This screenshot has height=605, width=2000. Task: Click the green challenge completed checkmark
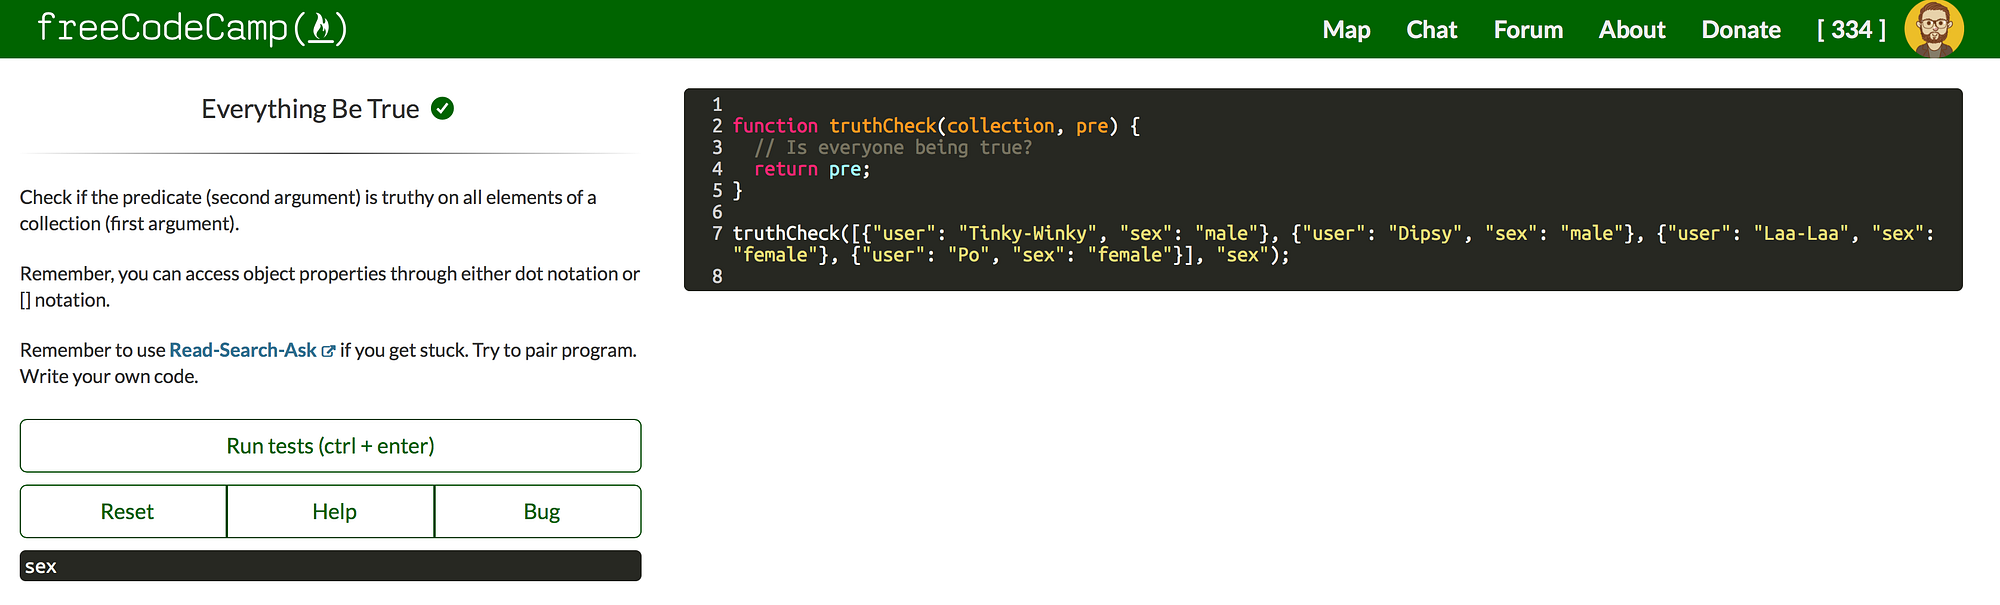(x=442, y=108)
